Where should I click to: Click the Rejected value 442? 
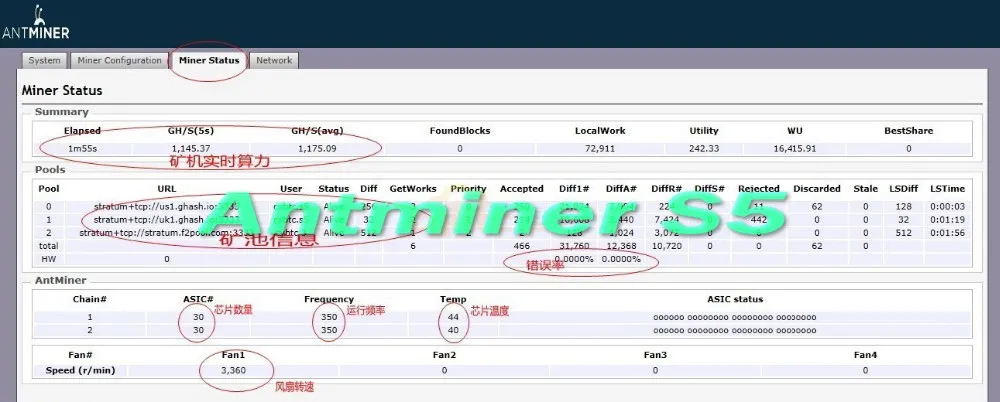coord(758,220)
